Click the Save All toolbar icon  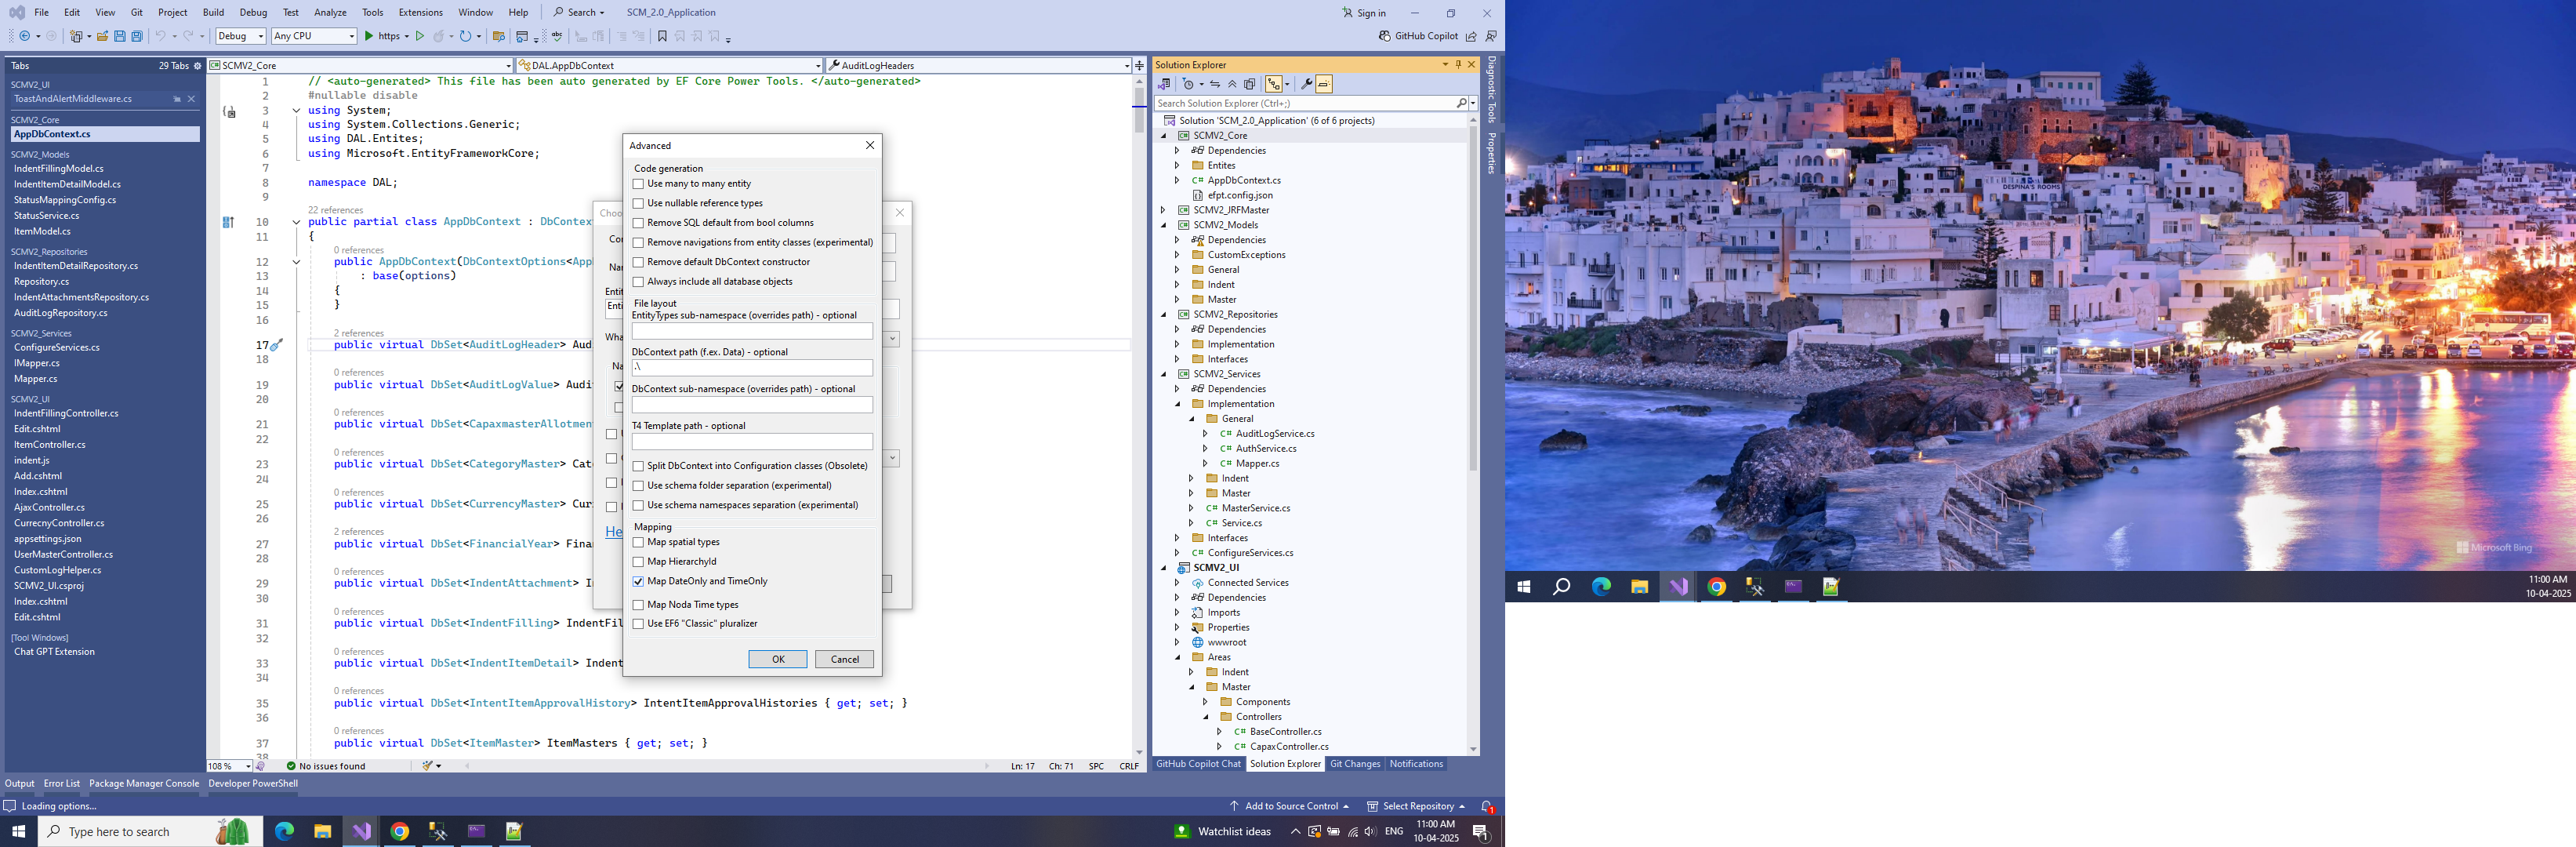(x=137, y=36)
